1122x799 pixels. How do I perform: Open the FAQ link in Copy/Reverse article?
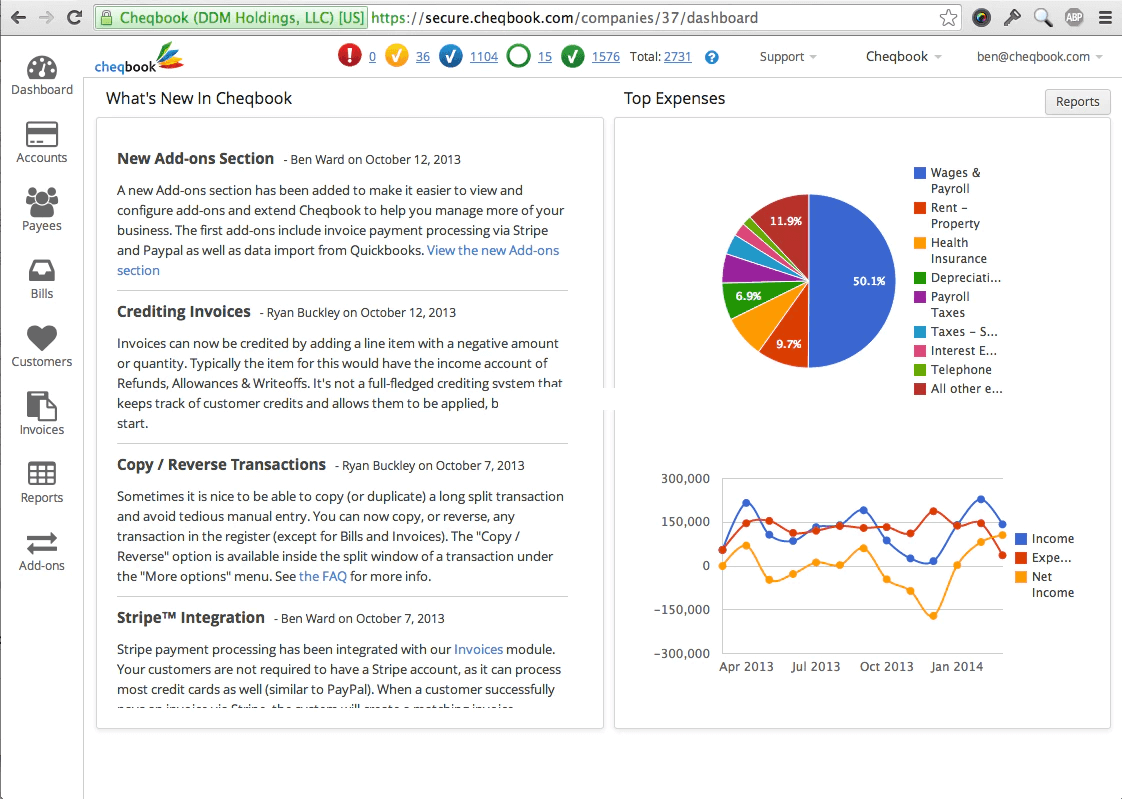pos(323,577)
